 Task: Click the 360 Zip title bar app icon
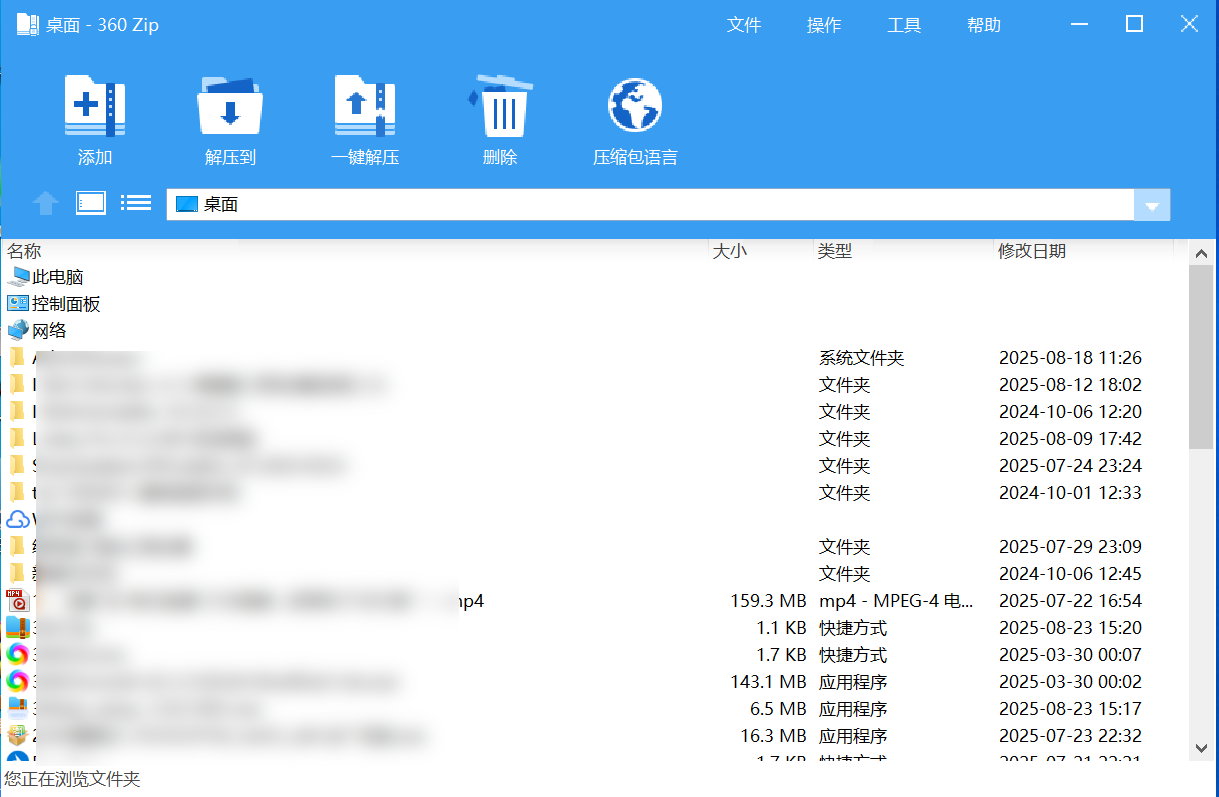[27, 24]
